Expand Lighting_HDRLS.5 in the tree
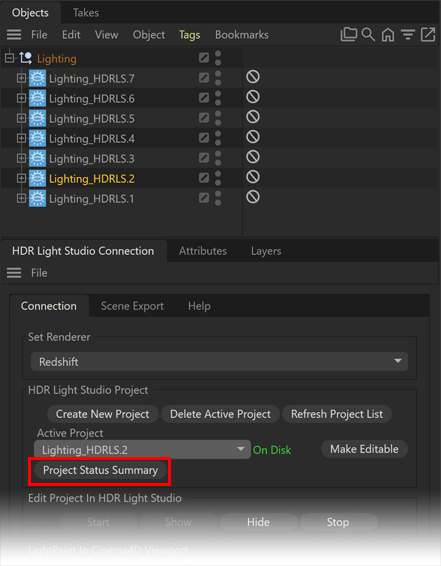 coord(21,118)
